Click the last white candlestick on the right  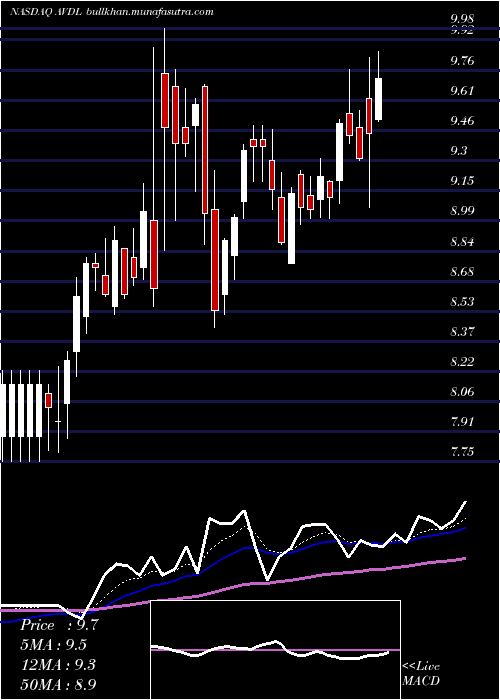click(x=378, y=99)
